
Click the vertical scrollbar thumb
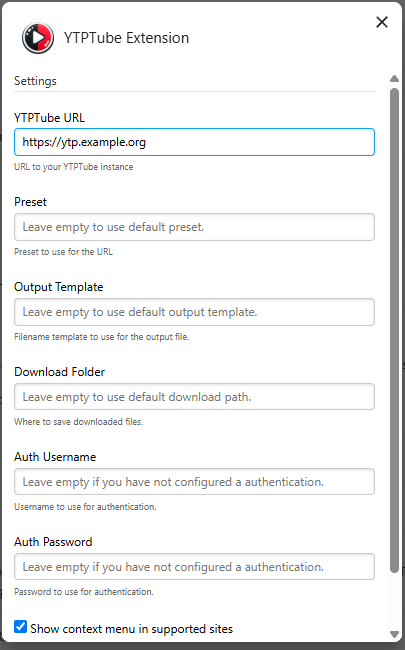coord(394,330)
